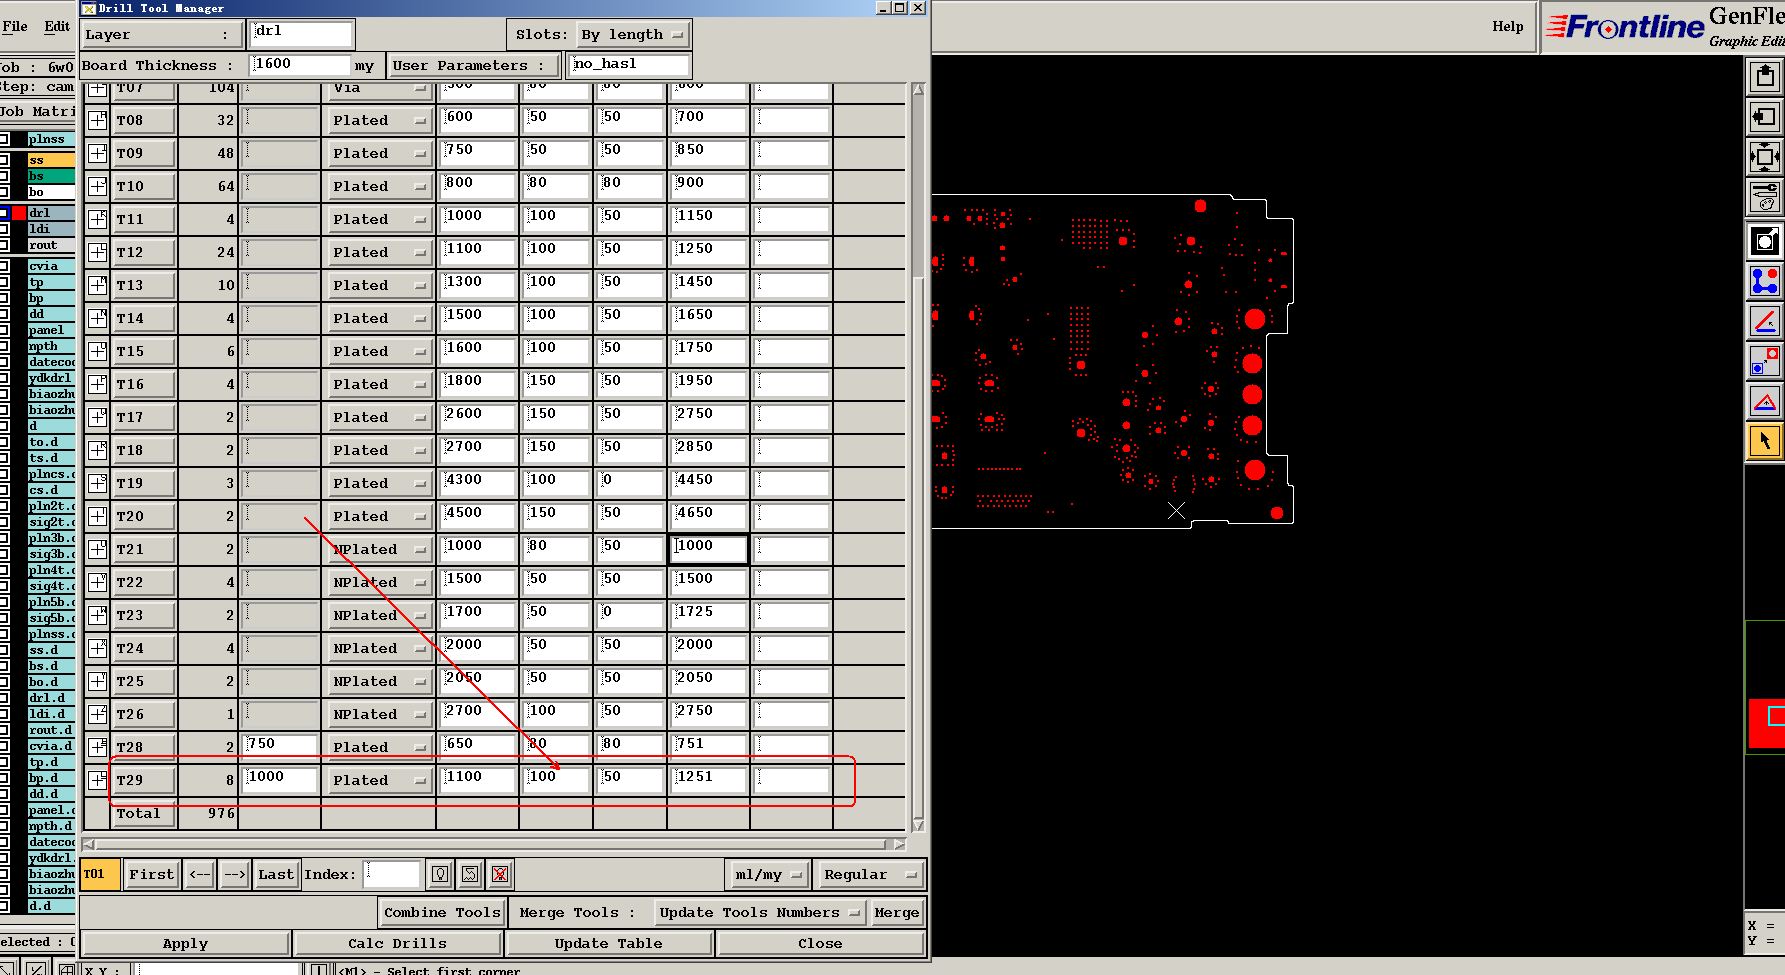
Task: Toggle the checkbox for layer ldi
Action: click(4, 229)
